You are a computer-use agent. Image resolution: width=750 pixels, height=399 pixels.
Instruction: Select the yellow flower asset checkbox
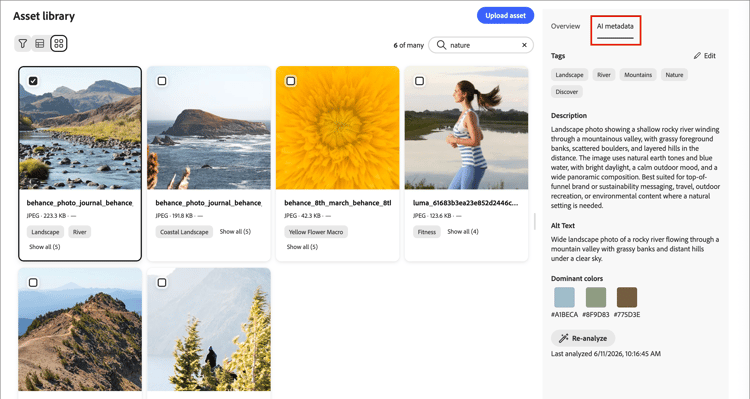coord(291,81)
